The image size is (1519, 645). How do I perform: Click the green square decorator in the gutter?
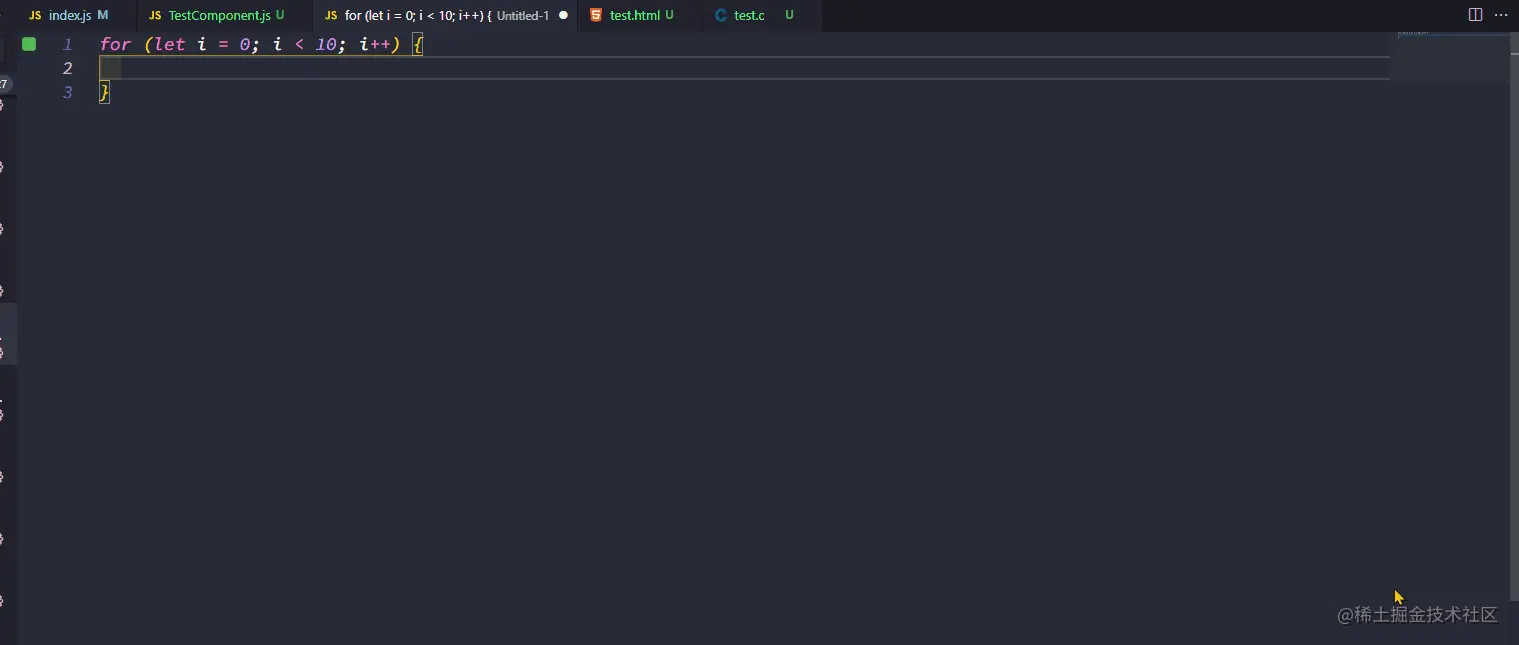tap(28, 44)
